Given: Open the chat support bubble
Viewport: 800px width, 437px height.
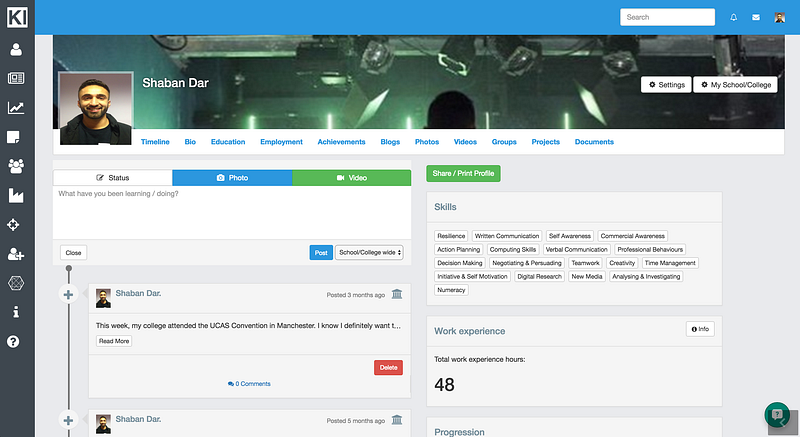Looking at the screenshot, I should point(777,414).
